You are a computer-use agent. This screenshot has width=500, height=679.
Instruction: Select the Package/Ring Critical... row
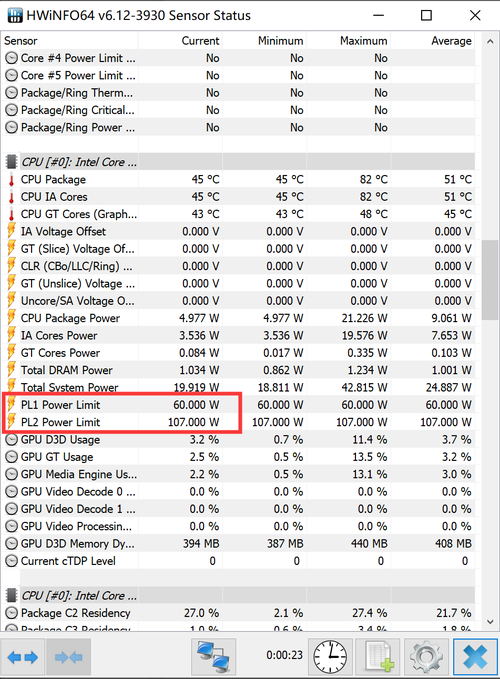point(238,110)
